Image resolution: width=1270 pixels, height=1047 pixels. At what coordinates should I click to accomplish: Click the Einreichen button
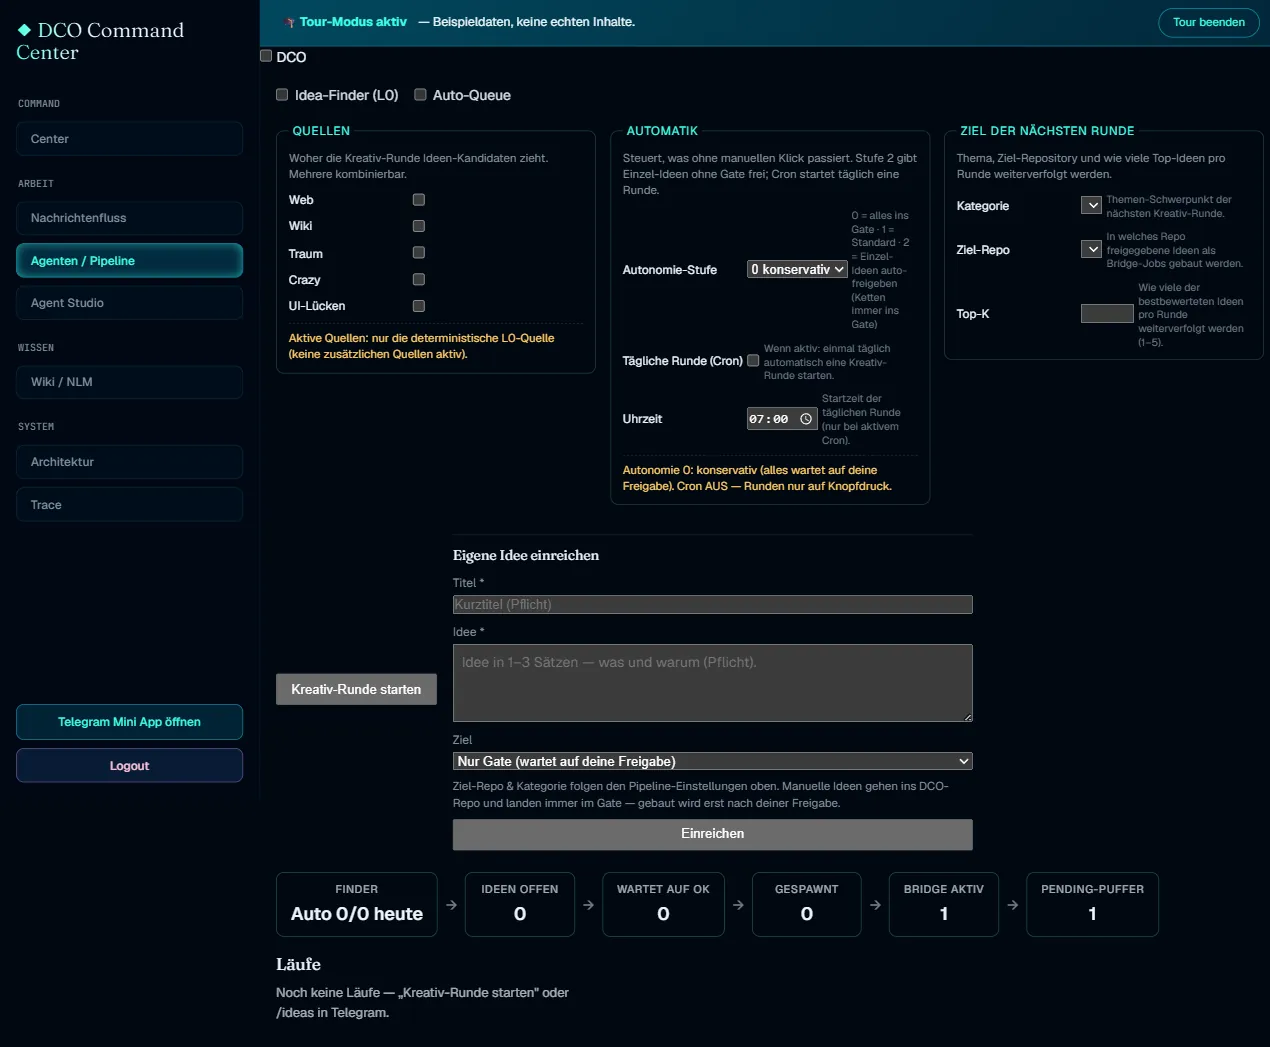pyautogui.click(x=712, y=834)
